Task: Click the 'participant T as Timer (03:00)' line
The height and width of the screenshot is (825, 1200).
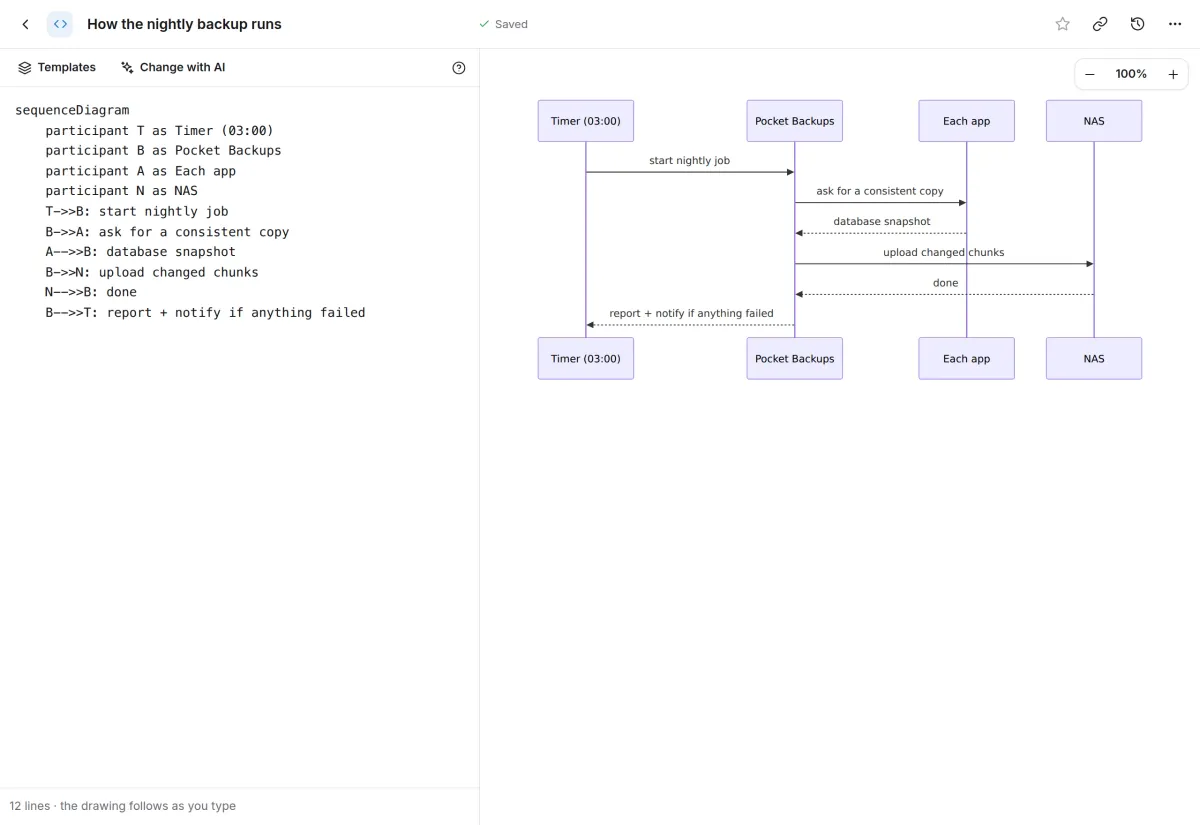Action: point(159,130)
